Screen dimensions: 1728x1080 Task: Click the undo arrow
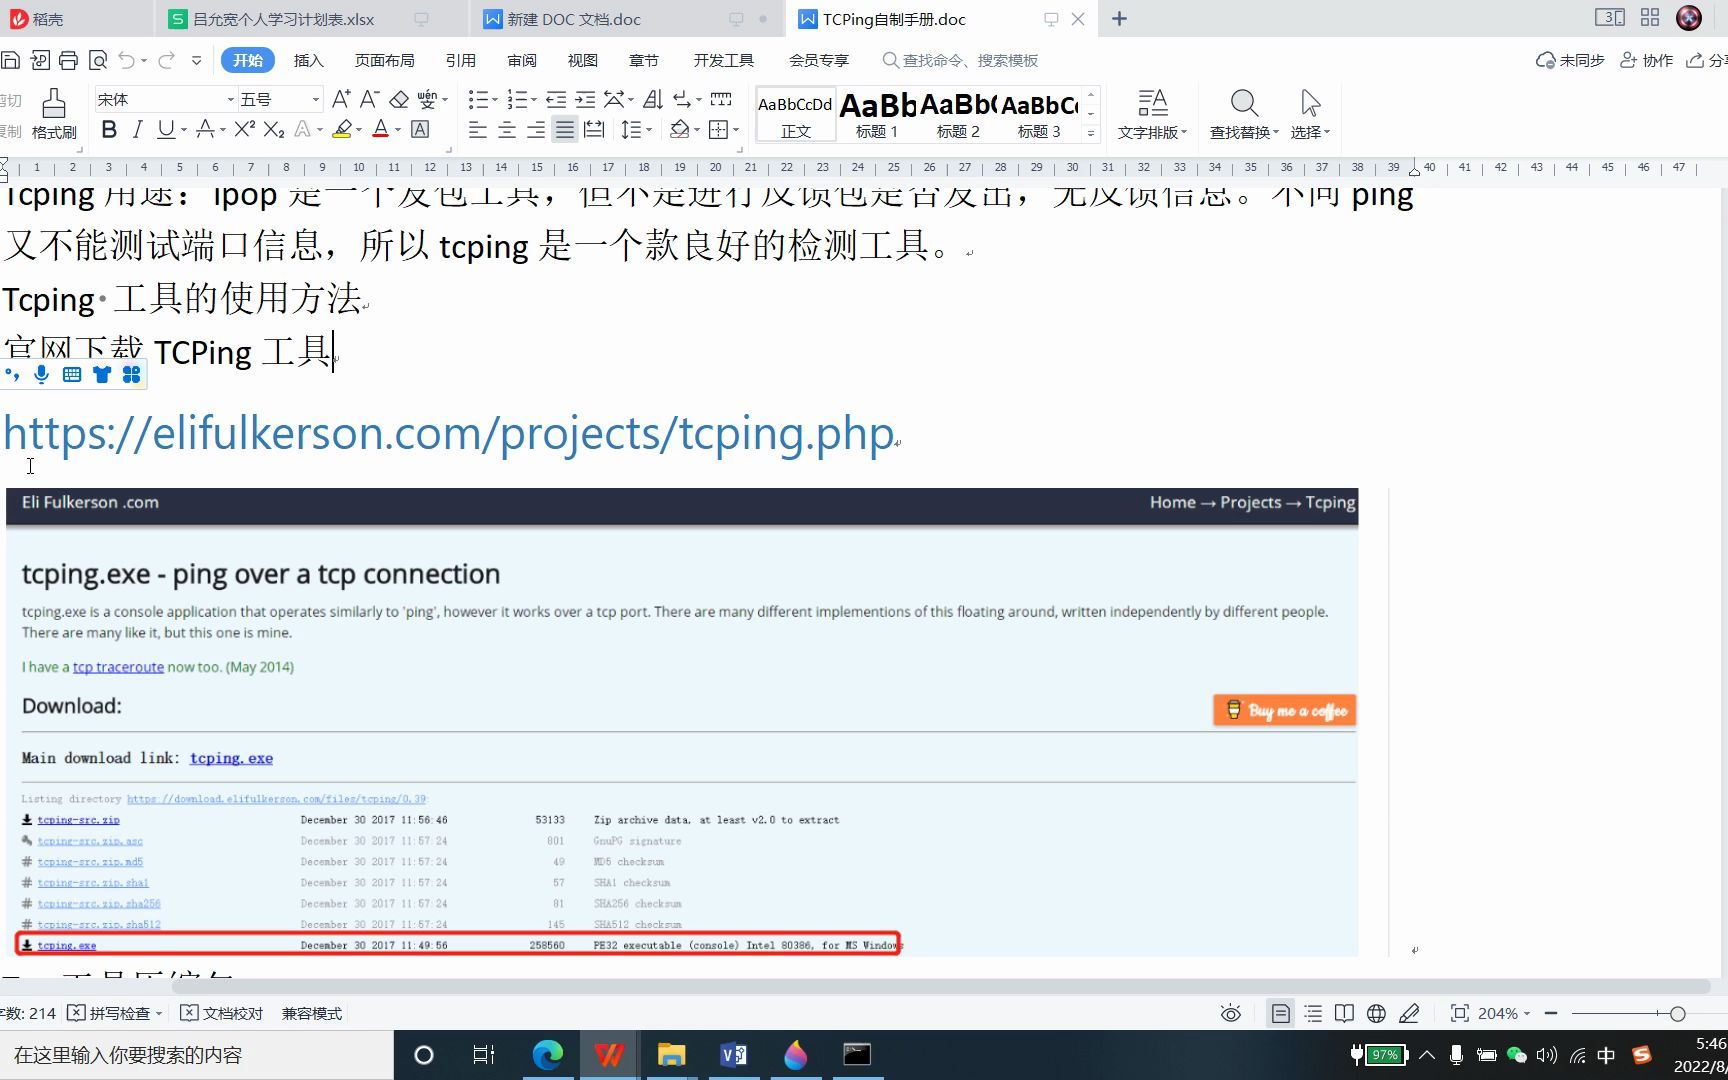coord(126,60)
